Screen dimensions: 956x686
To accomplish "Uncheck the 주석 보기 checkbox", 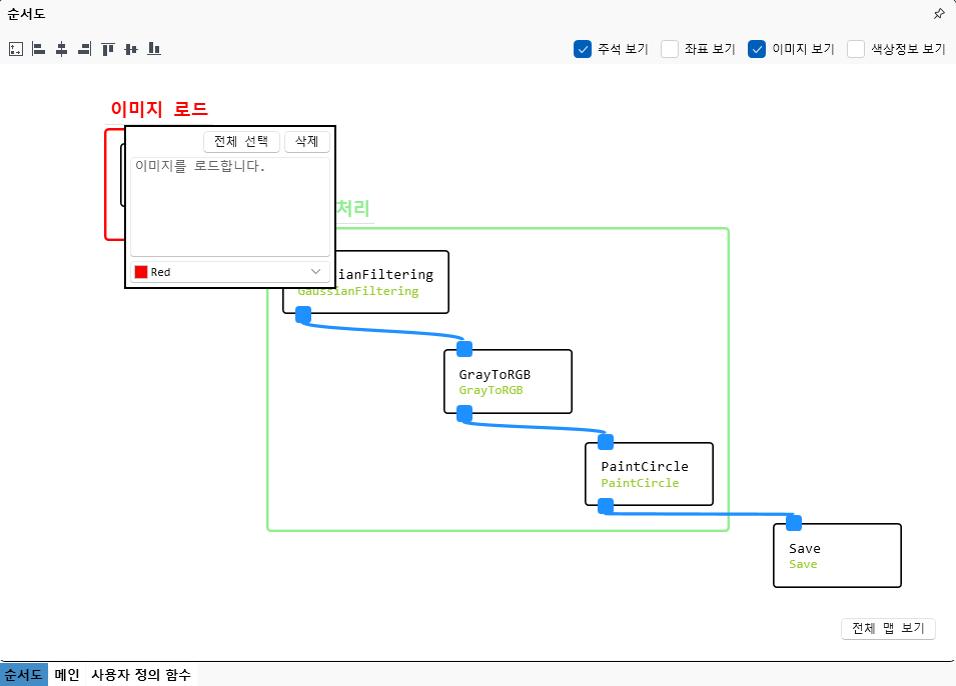I will [582, 49].
